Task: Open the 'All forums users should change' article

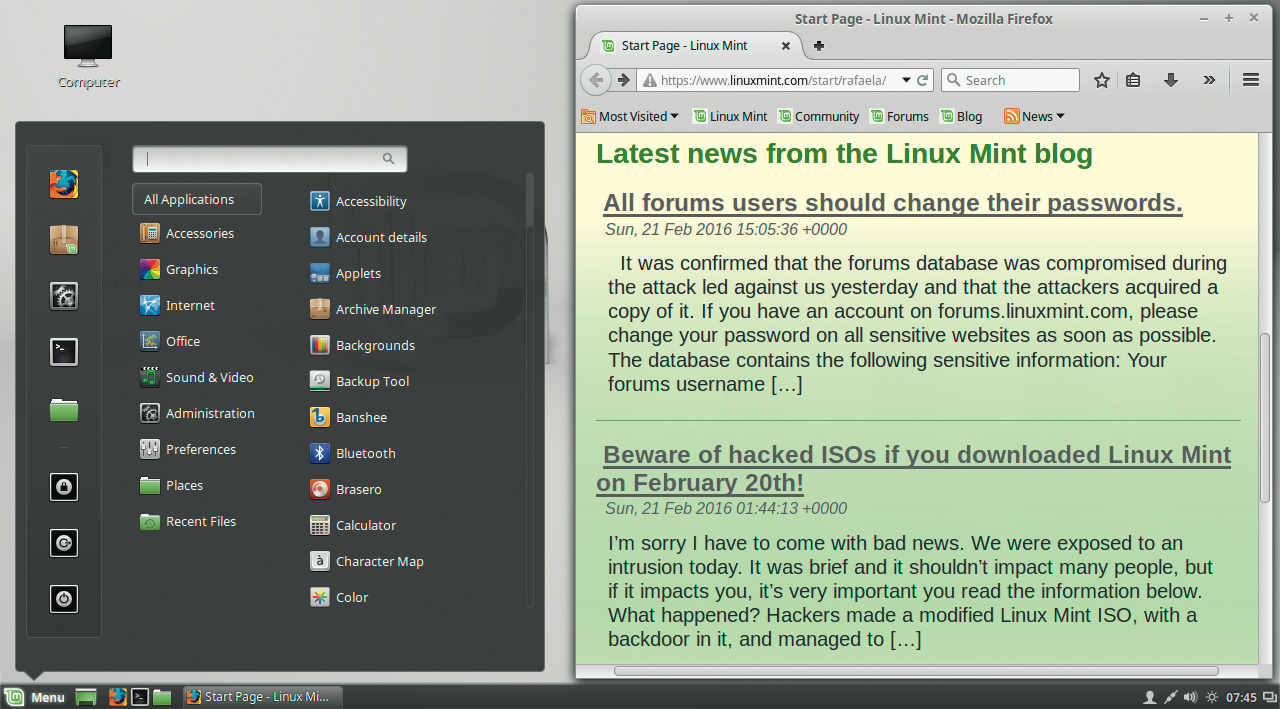Action: [892, 203]
